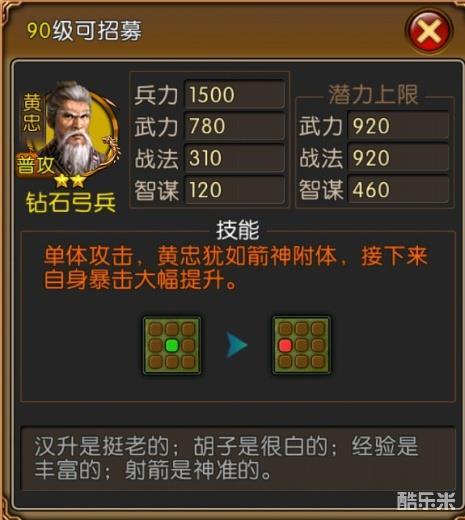Select the 武力 stat field showing 780
The height and width of the screenshot is (520, 465).
[x=235, y=126]
